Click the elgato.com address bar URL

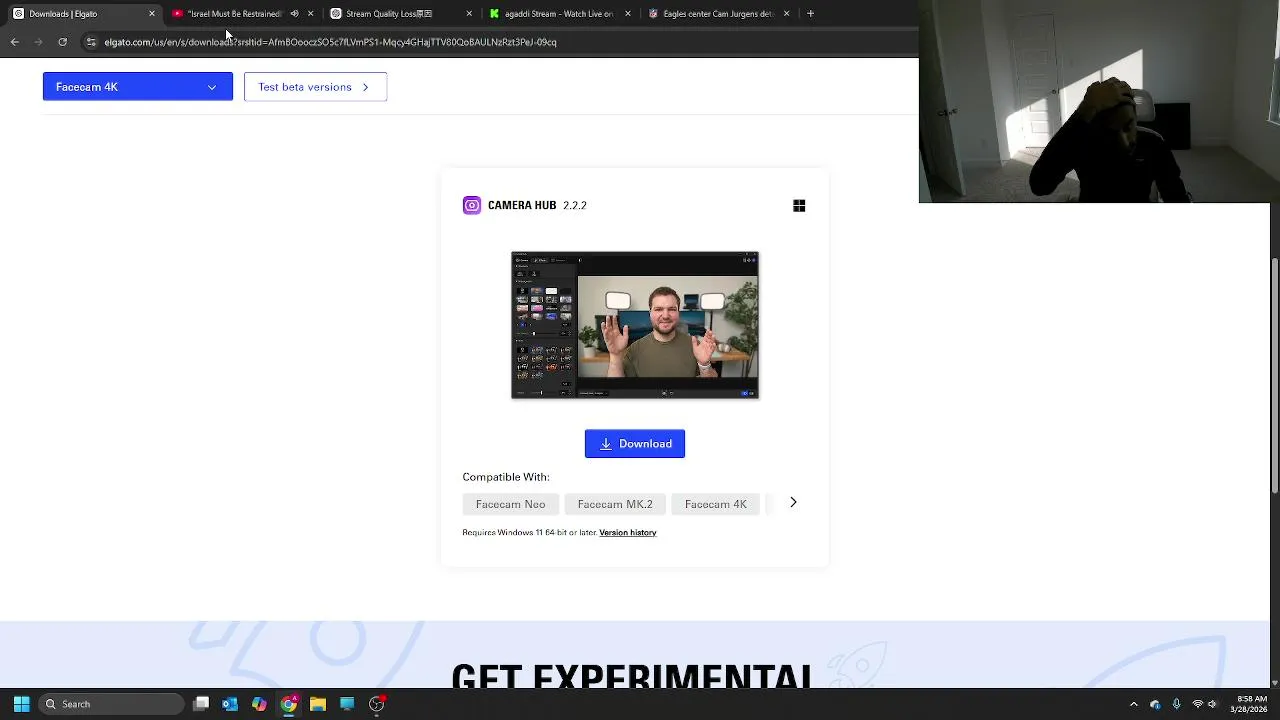click(x=330, y=42)
